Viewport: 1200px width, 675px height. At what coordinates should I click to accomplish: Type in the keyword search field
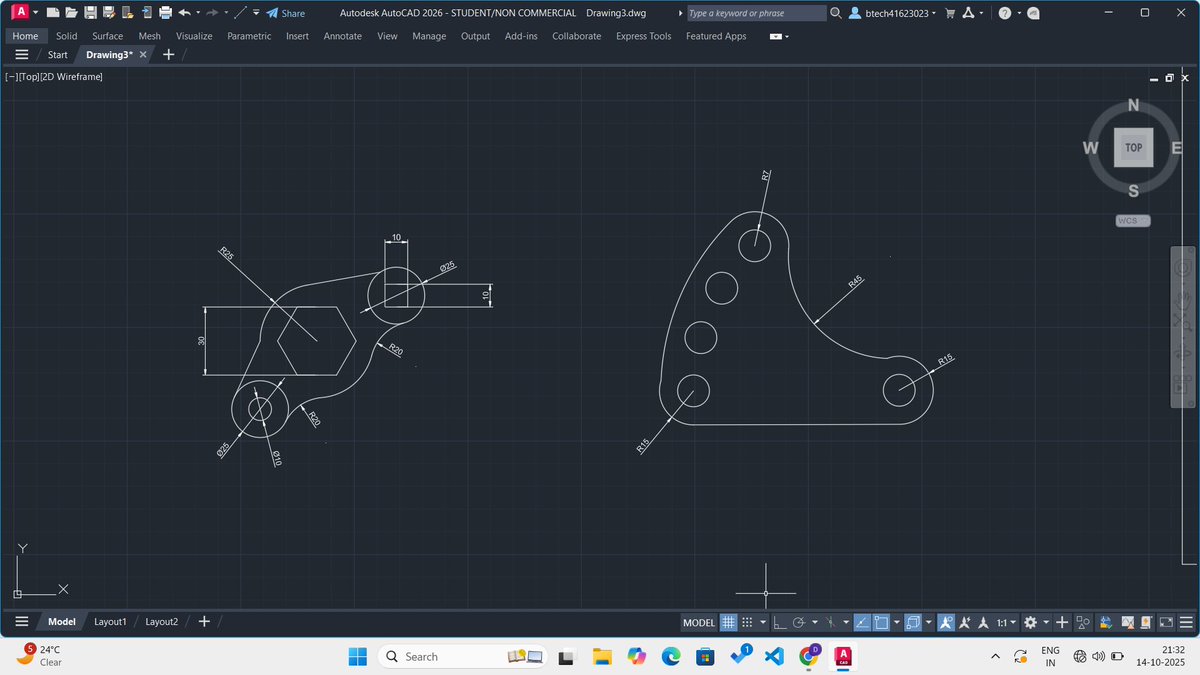[756, 13]
